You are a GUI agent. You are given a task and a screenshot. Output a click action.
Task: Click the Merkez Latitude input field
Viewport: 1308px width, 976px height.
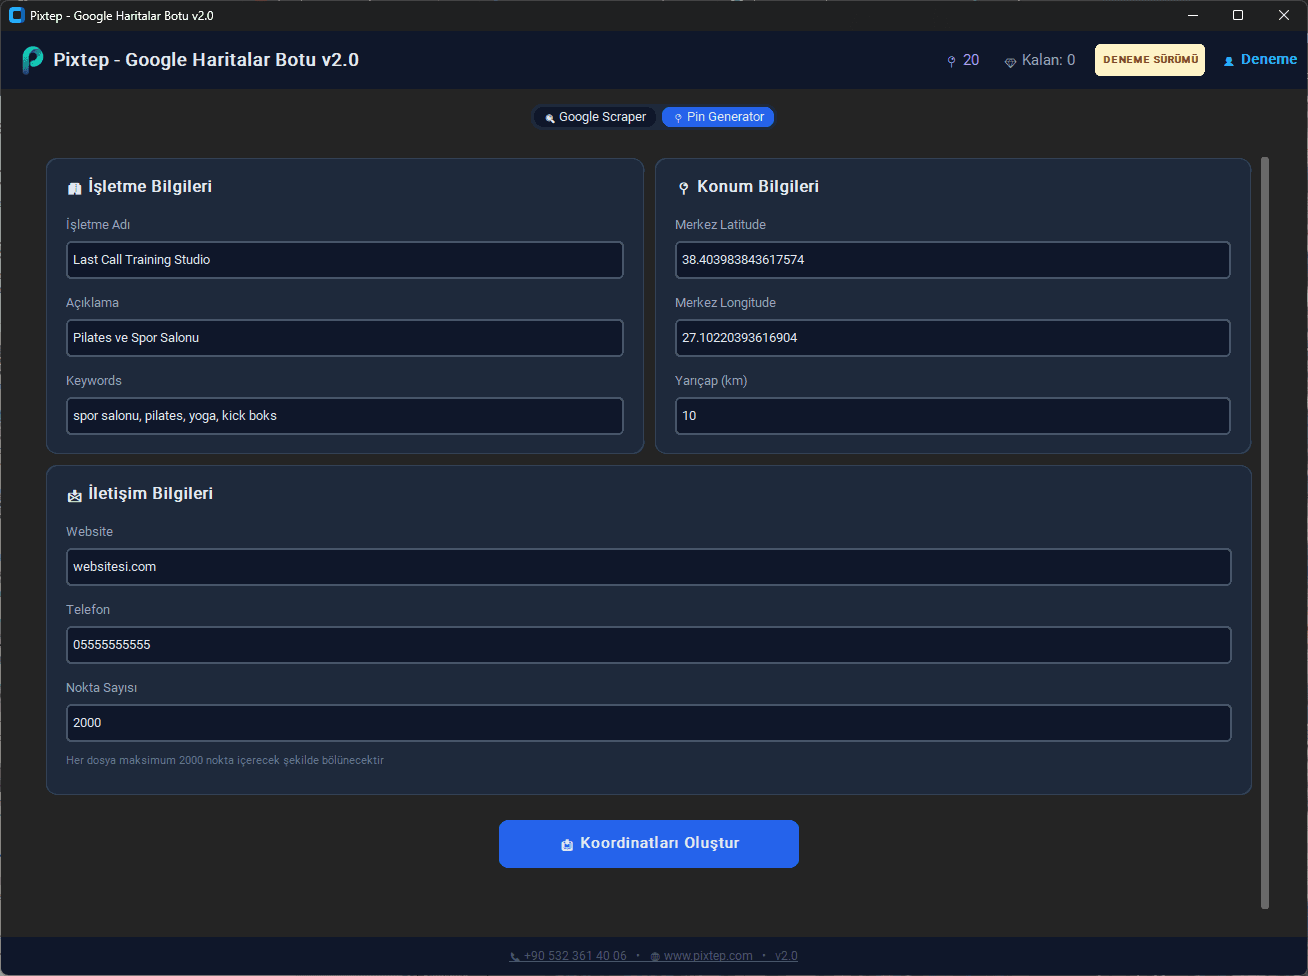tap(952, 260)
